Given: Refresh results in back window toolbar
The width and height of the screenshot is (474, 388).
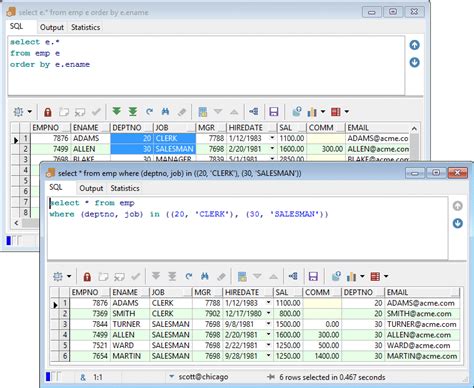Looking at the screenshot, I should (149, 112).
